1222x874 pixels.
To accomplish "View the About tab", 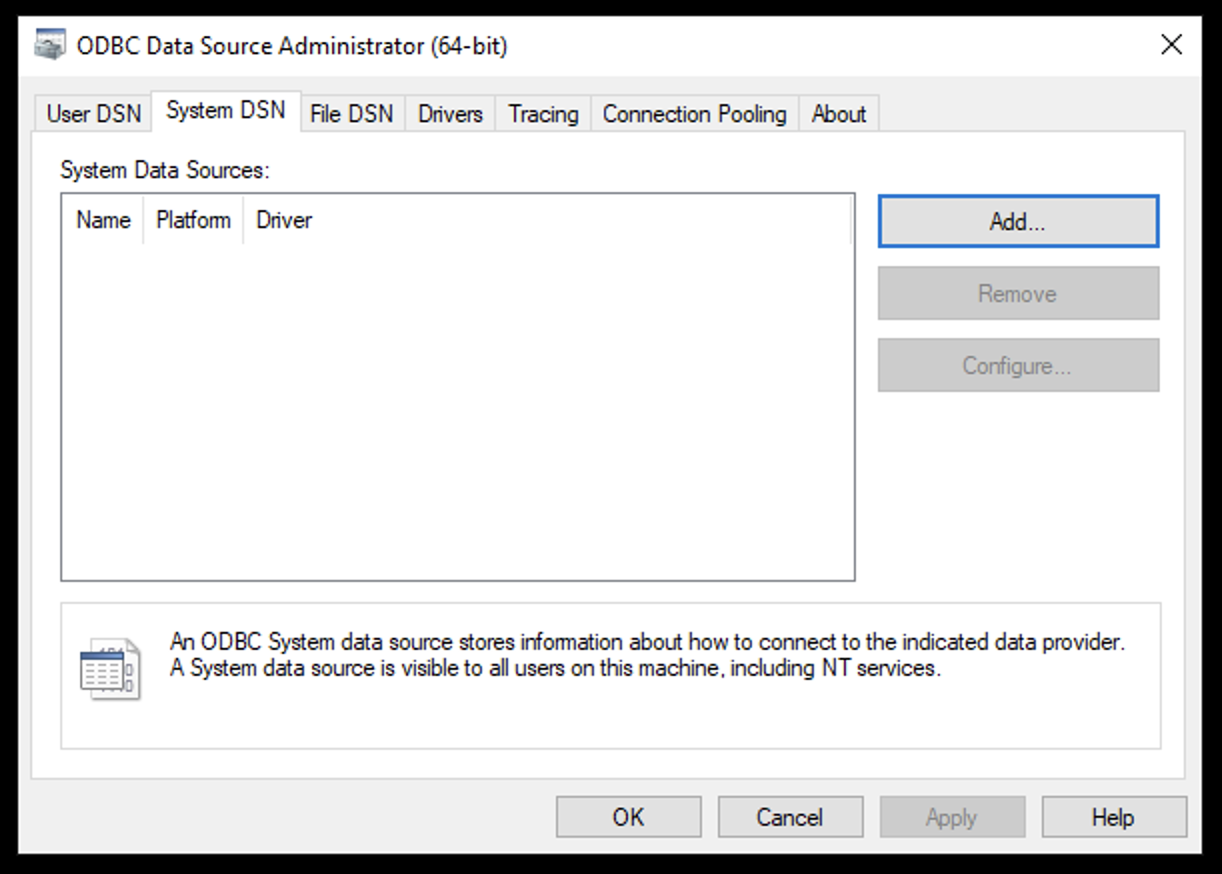I will pyautogui.click(x=839, y=114).
